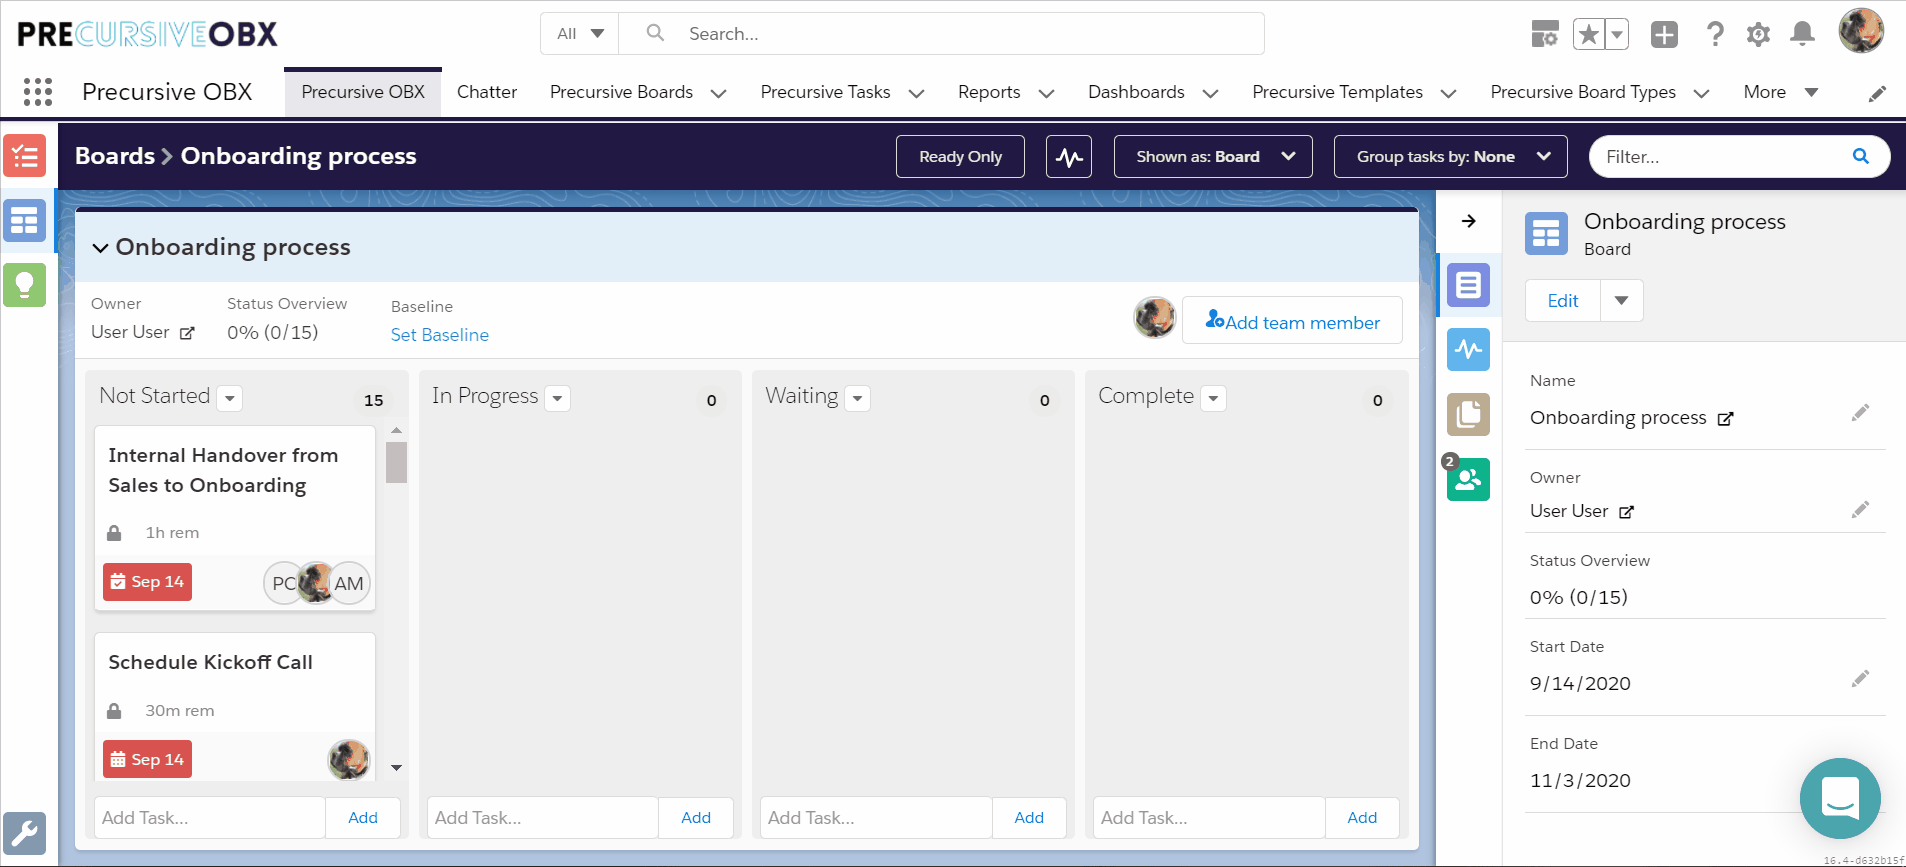
Task: Open the Help question mark icon
Action: (x=1715, y=34)
